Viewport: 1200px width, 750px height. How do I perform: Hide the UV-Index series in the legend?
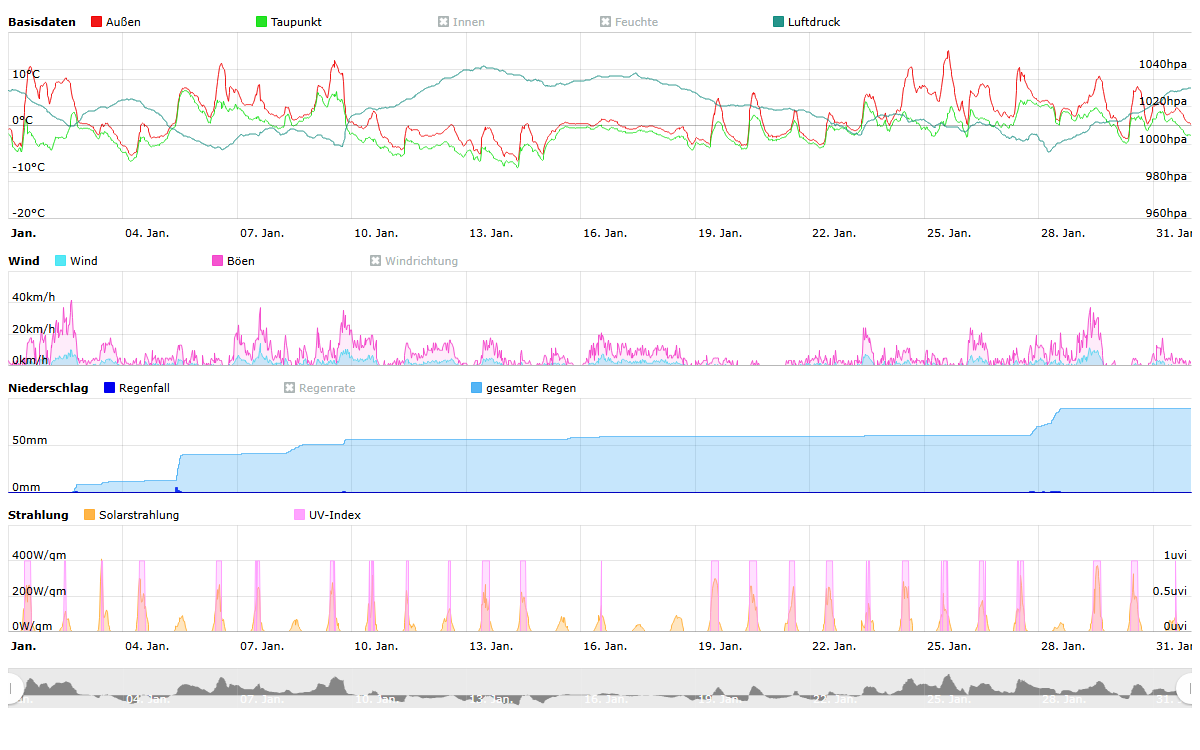[300, 515]
